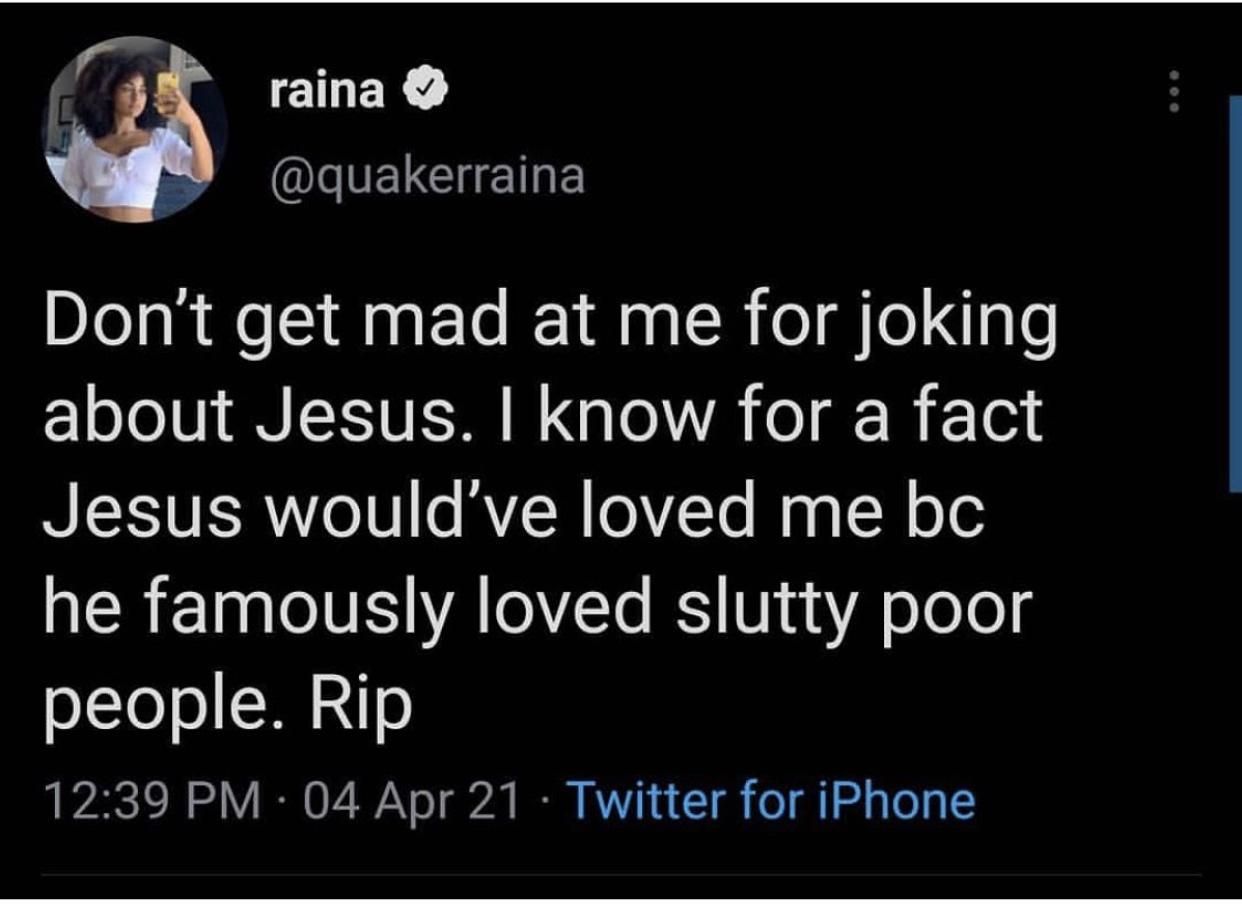The width and height of the screenshot is (1242, 905).
Task: Click the display name "raina"
Action: pyautogui.click(x=326, y=93)
